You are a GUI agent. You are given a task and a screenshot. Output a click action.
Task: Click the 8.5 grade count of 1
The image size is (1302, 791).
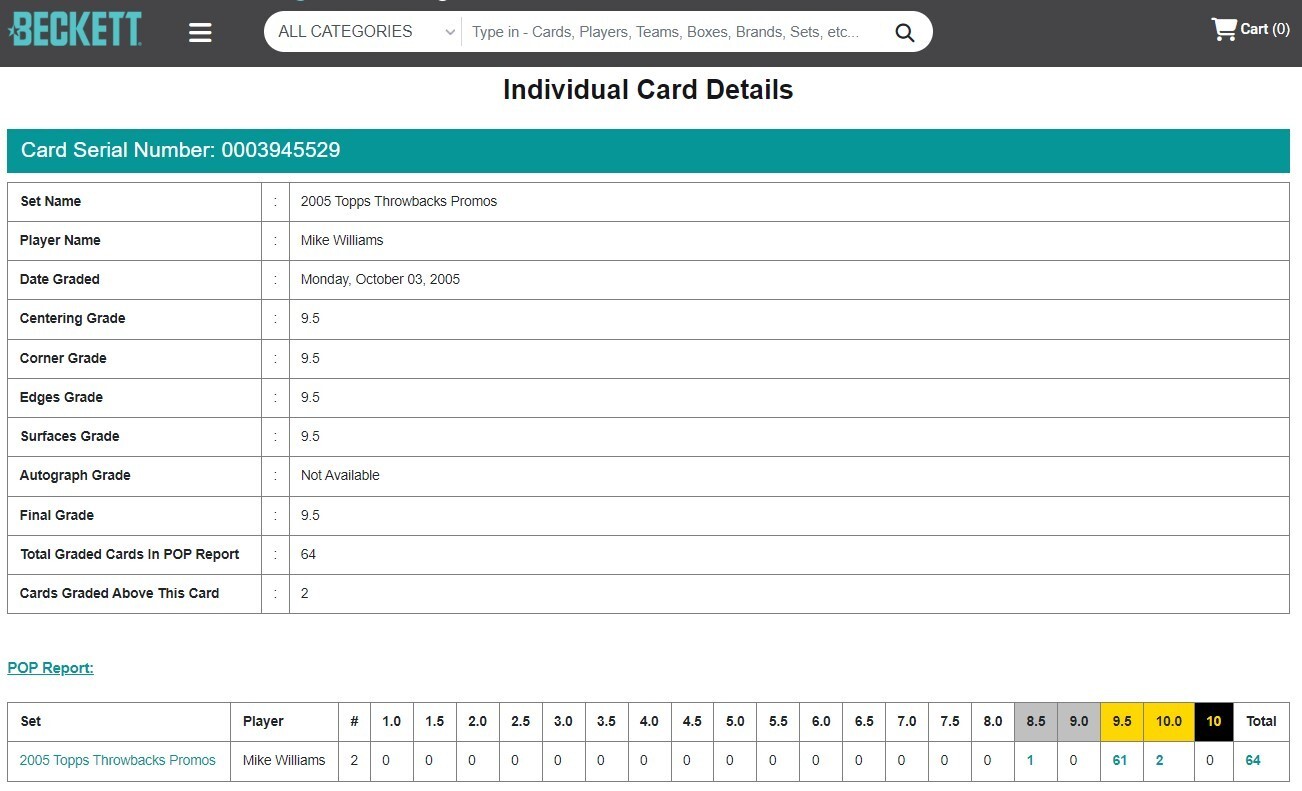click(1030, 760)
